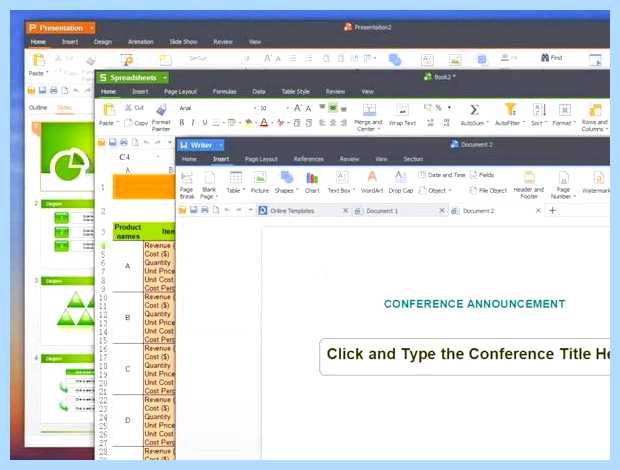Close the Document 2 tab in Writer
This screenshot has height=470, width=620.
(x=538, y=211)
